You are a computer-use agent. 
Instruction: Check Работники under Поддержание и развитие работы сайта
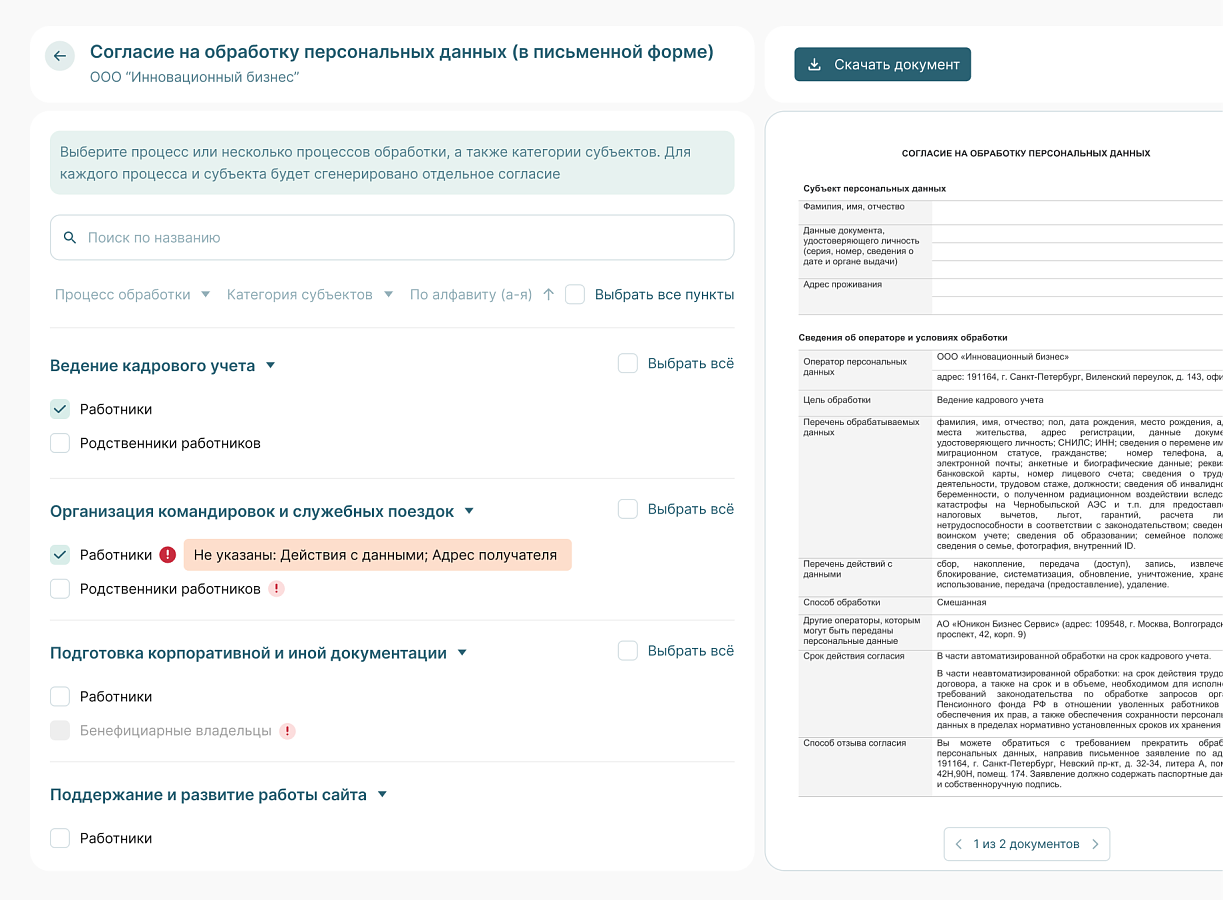click(x=60, y=838)
